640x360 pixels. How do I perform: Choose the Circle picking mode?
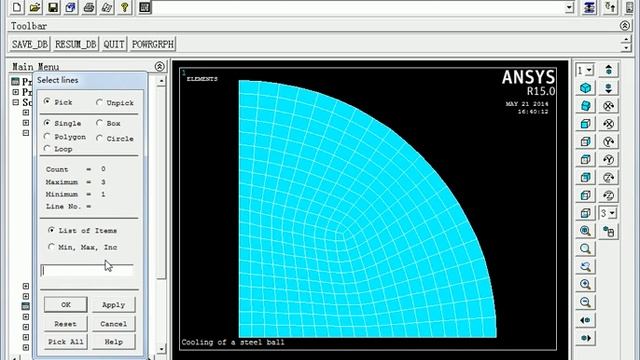[99, 138]
